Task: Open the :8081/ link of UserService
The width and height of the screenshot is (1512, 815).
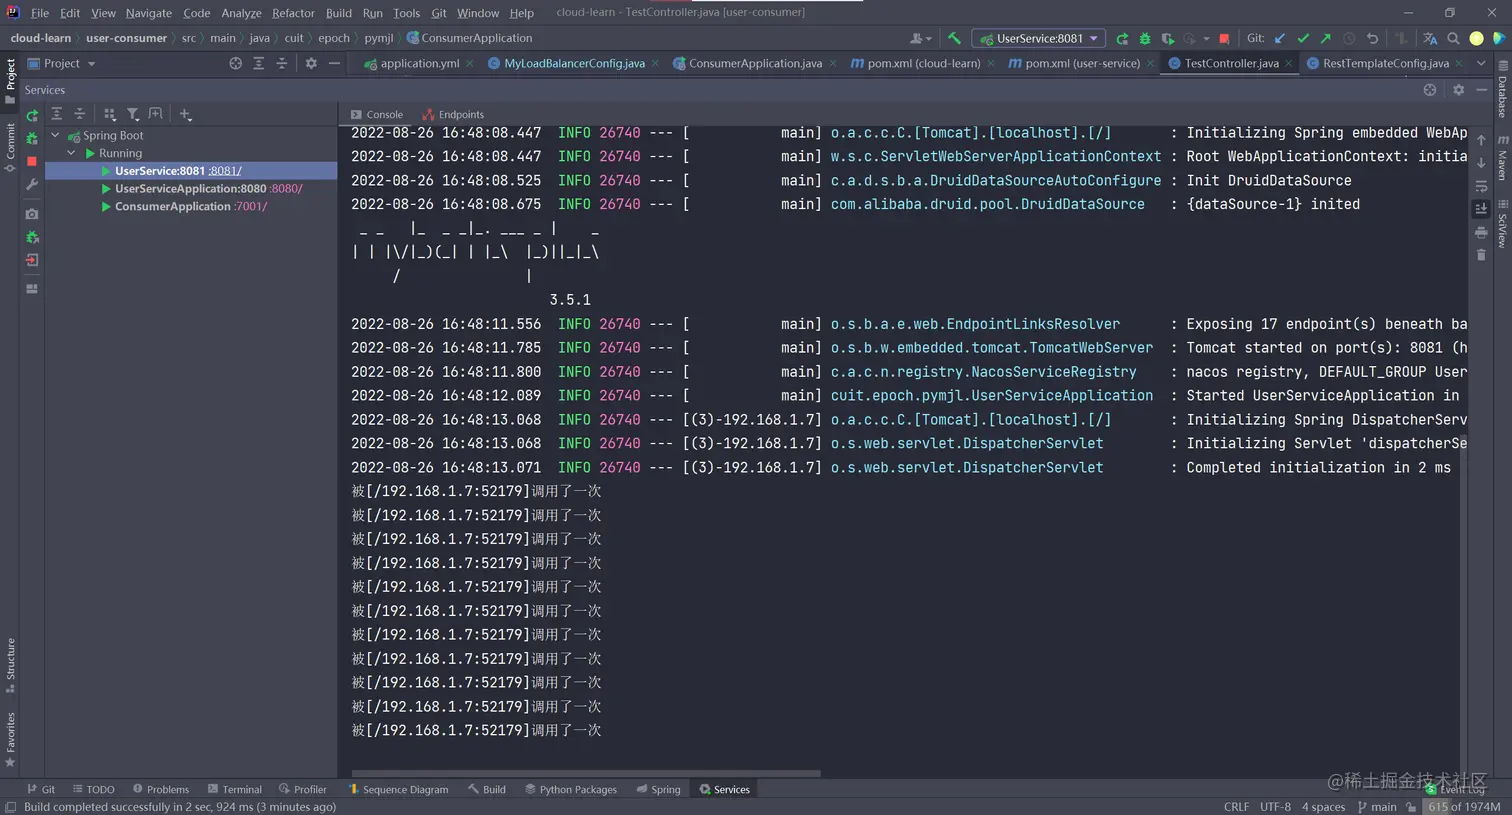Action: pos(225,171)
